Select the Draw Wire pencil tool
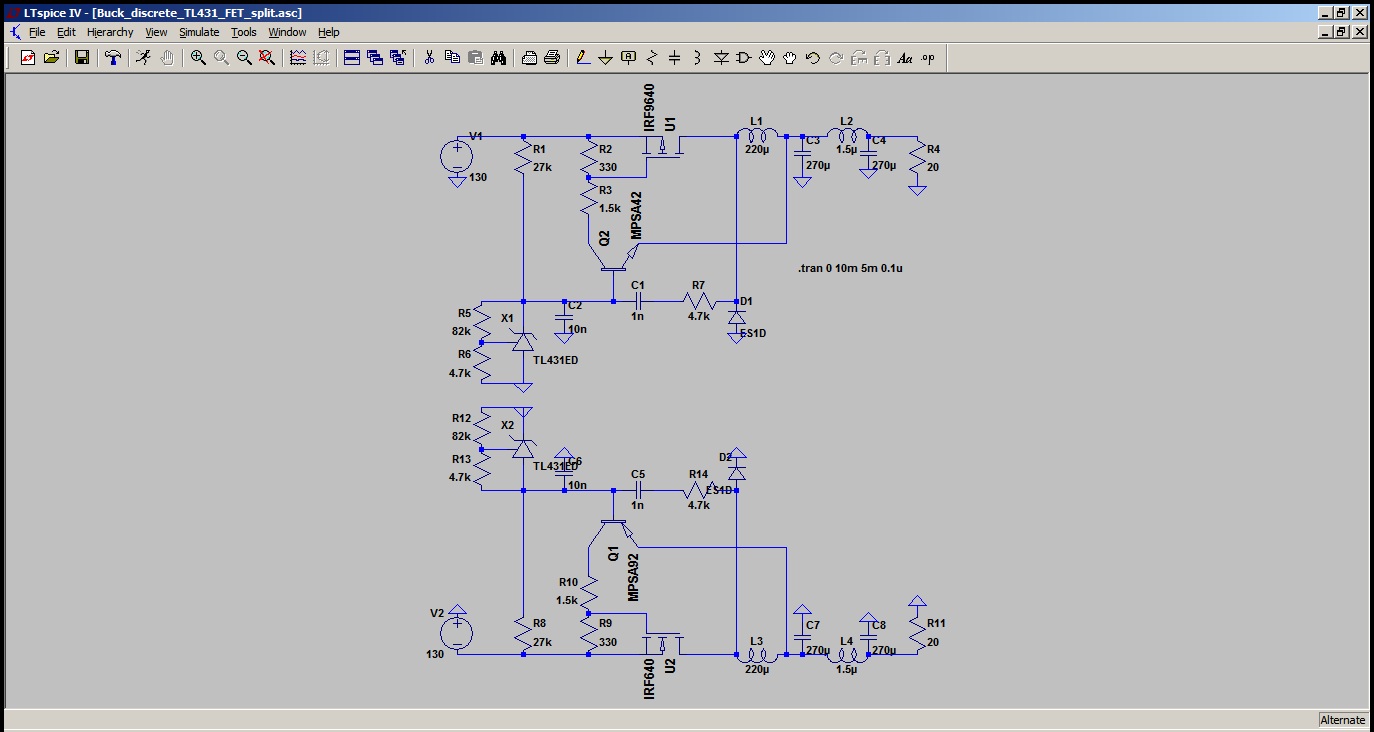1374x732 pixels. pyautogui.click(x=583, y=58)
